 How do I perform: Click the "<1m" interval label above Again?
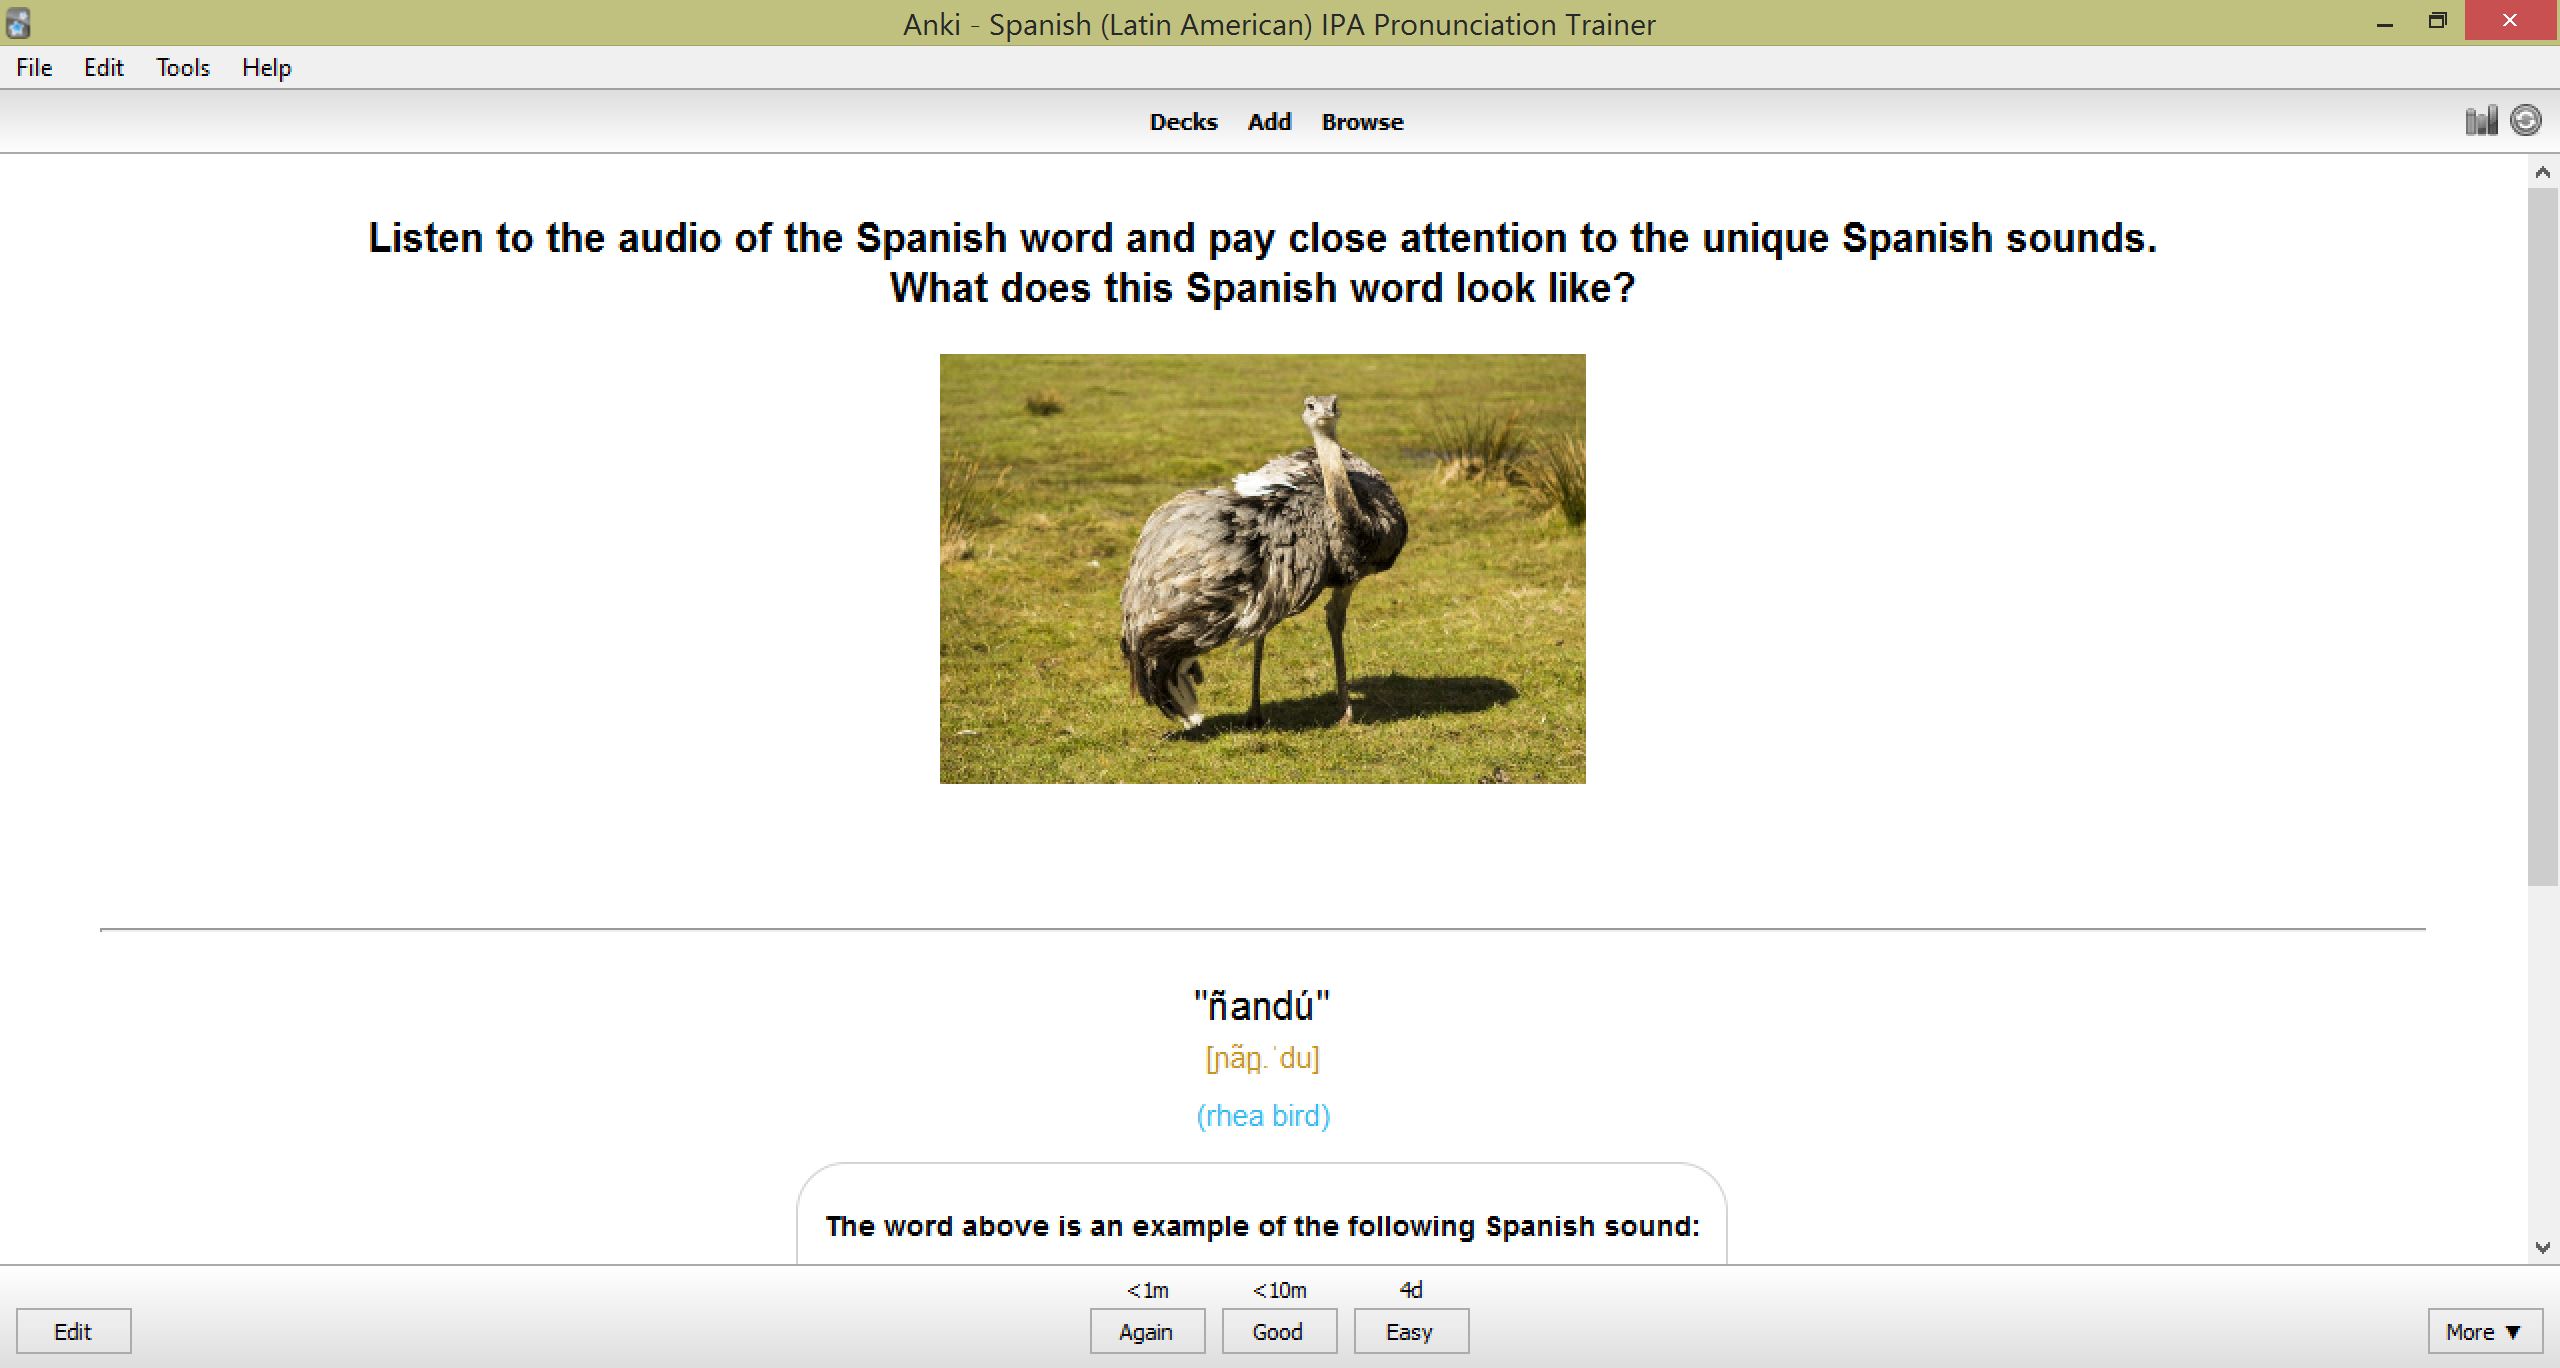pyautogui.click(x=1147, y=1290)
